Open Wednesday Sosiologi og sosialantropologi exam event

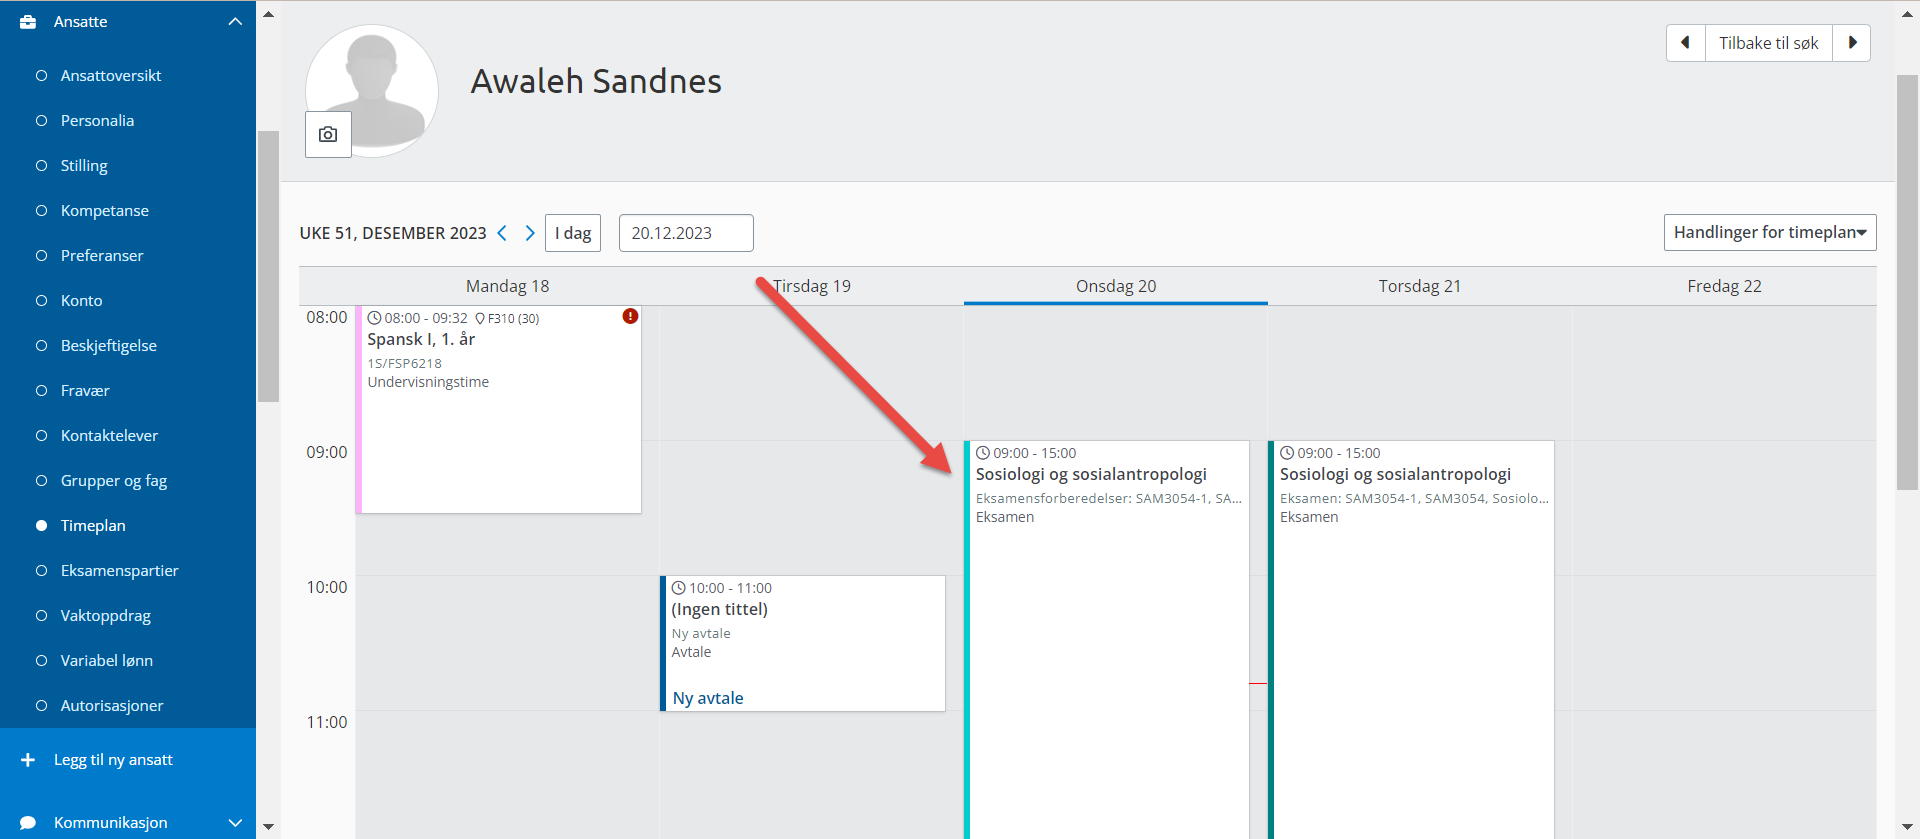coord(1105,600)
